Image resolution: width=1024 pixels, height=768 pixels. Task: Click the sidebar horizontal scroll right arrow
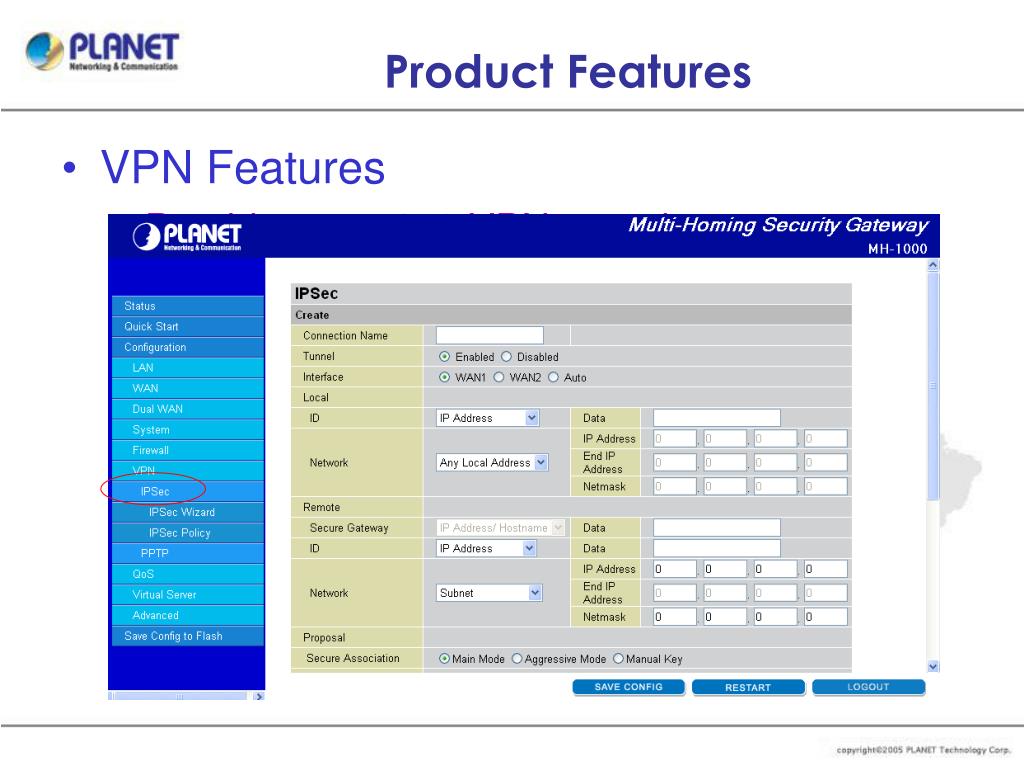pyautogui.click(x=259, y=697)
